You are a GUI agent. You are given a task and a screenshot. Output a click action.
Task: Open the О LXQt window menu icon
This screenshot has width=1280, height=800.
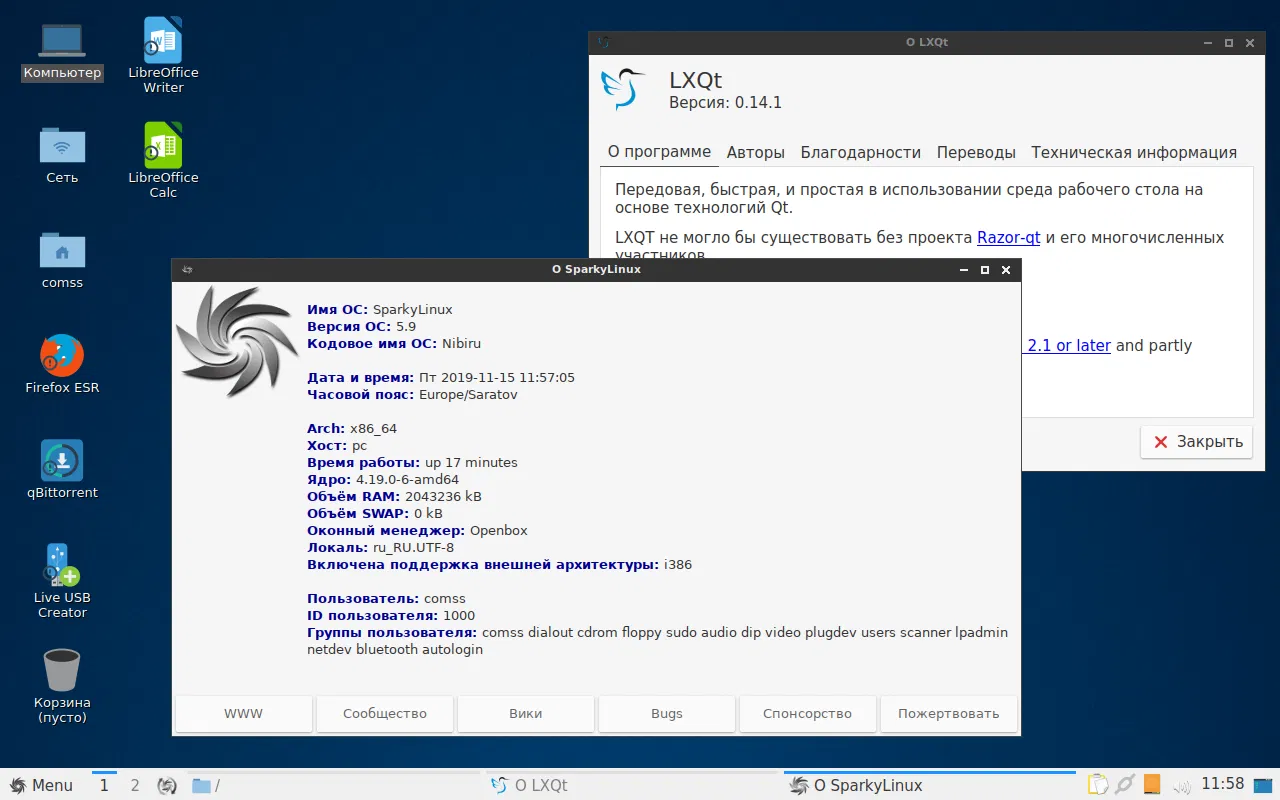point(602,42)
